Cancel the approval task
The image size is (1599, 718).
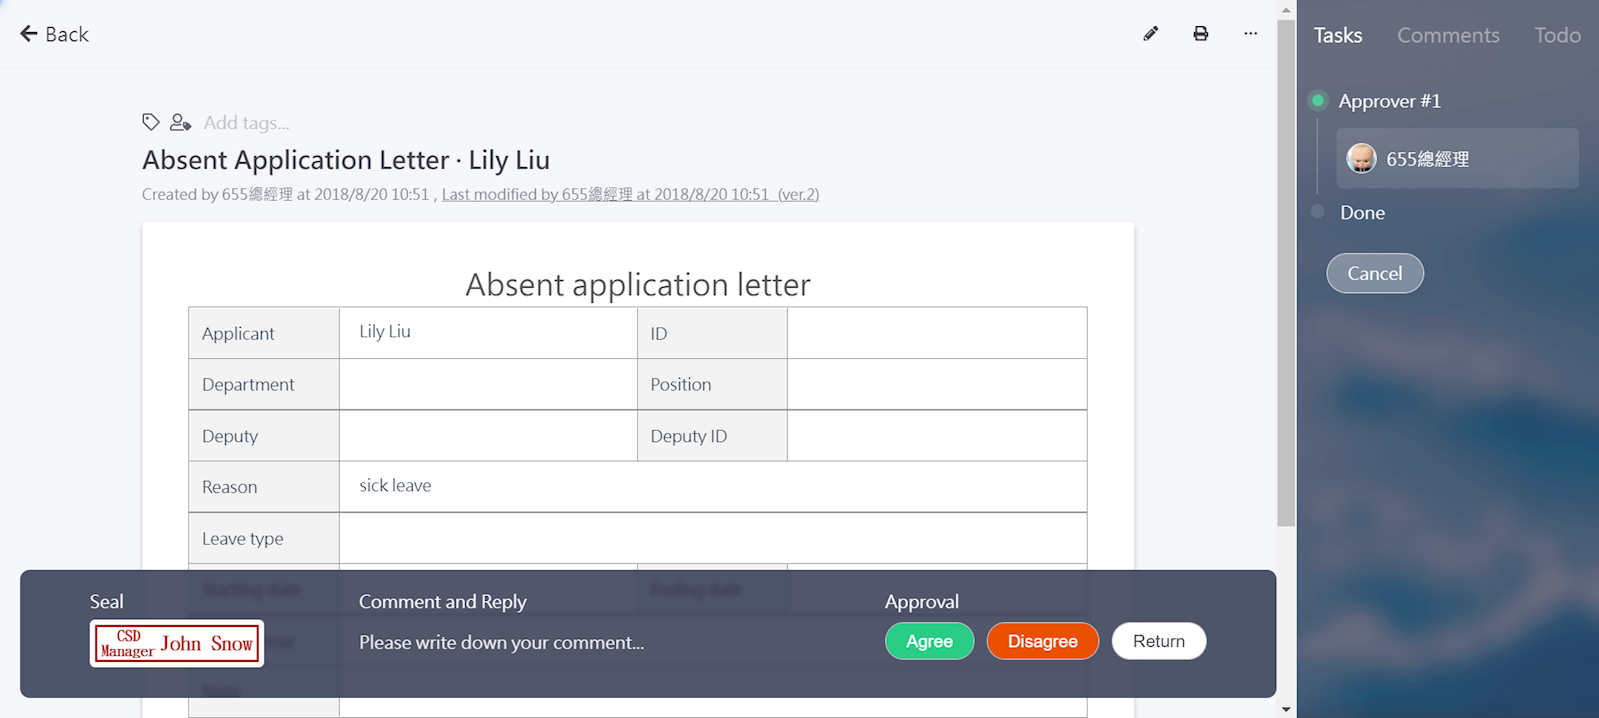click(x=1375, y=273)
